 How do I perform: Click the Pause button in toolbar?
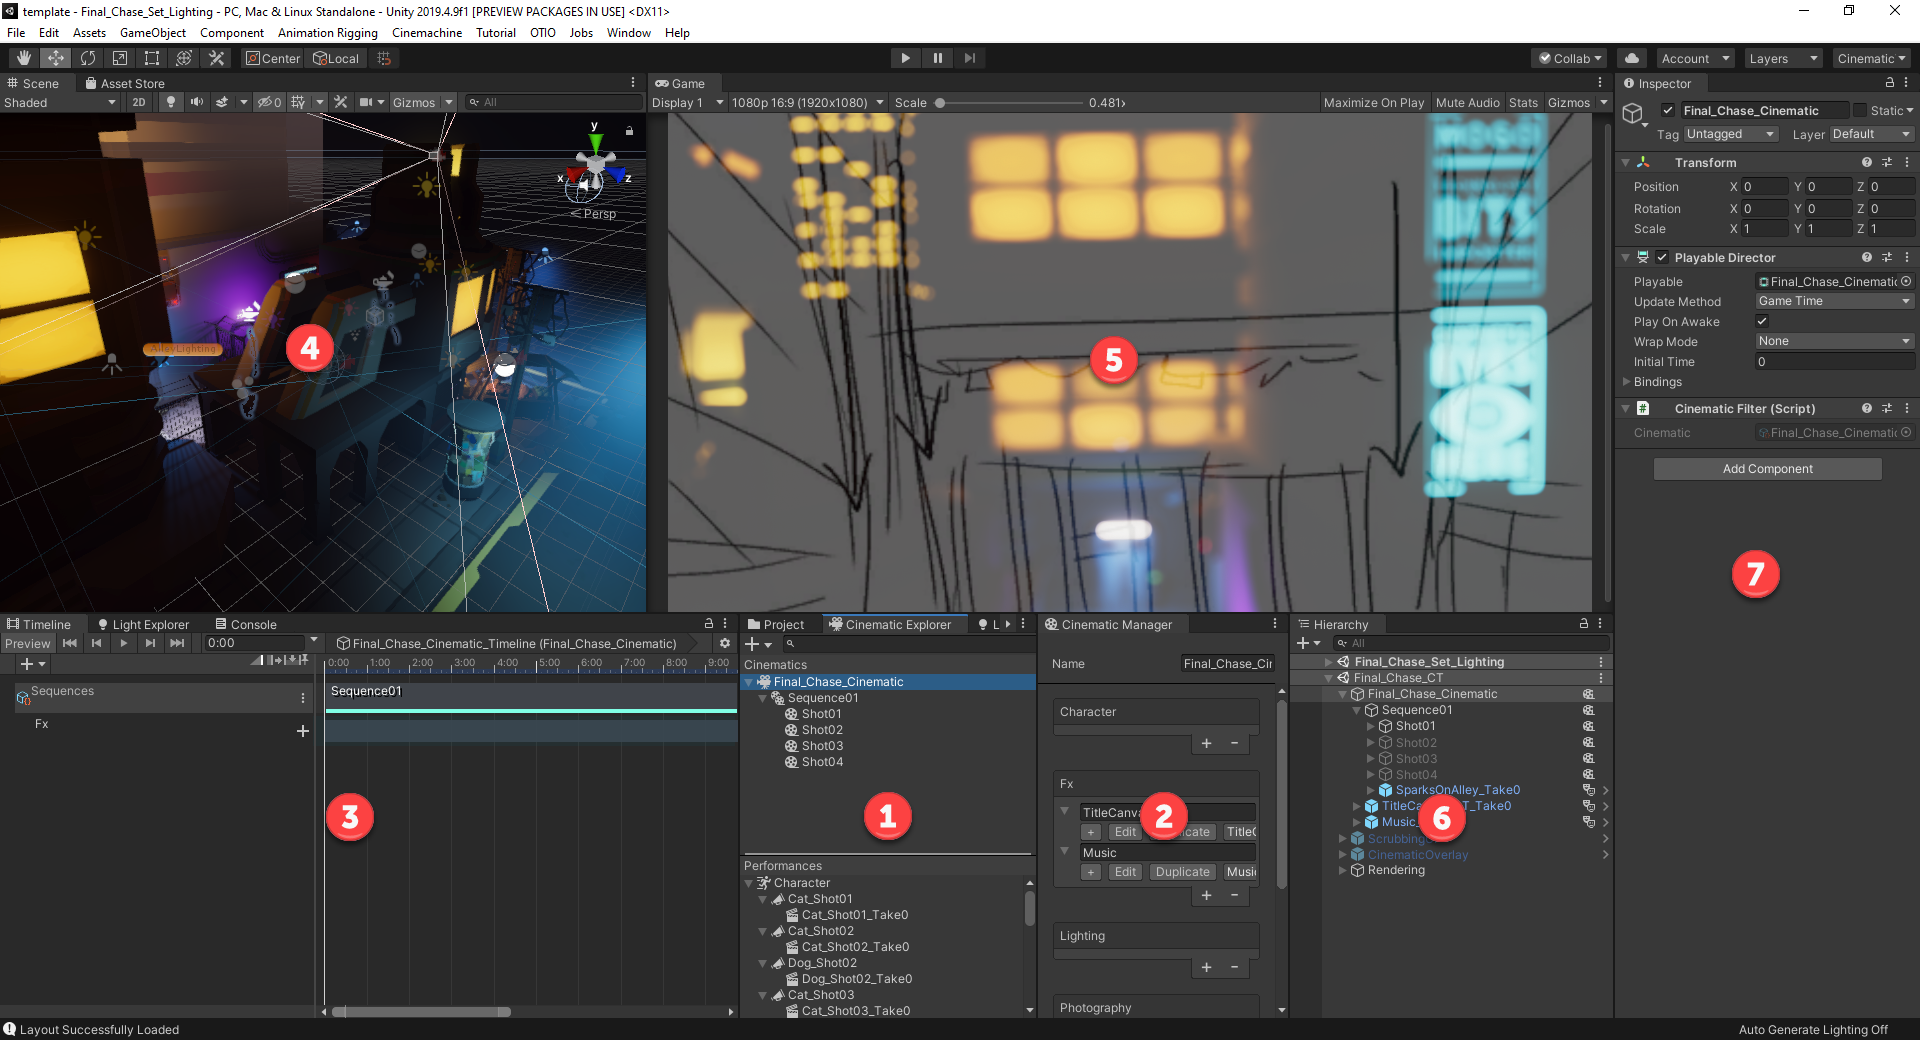937,58
